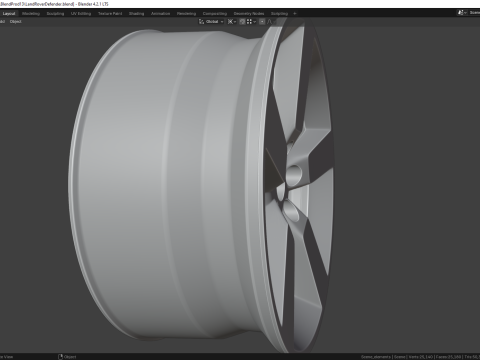The height and width of the screenshot is (360, 480).
Task: Open the Sculpting workspace tab
Action: click(x=55, y=14)
